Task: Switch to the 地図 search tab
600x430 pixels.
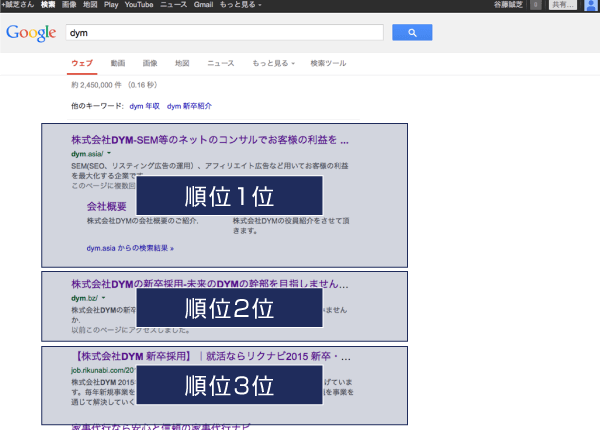Action: coord(182,63)
